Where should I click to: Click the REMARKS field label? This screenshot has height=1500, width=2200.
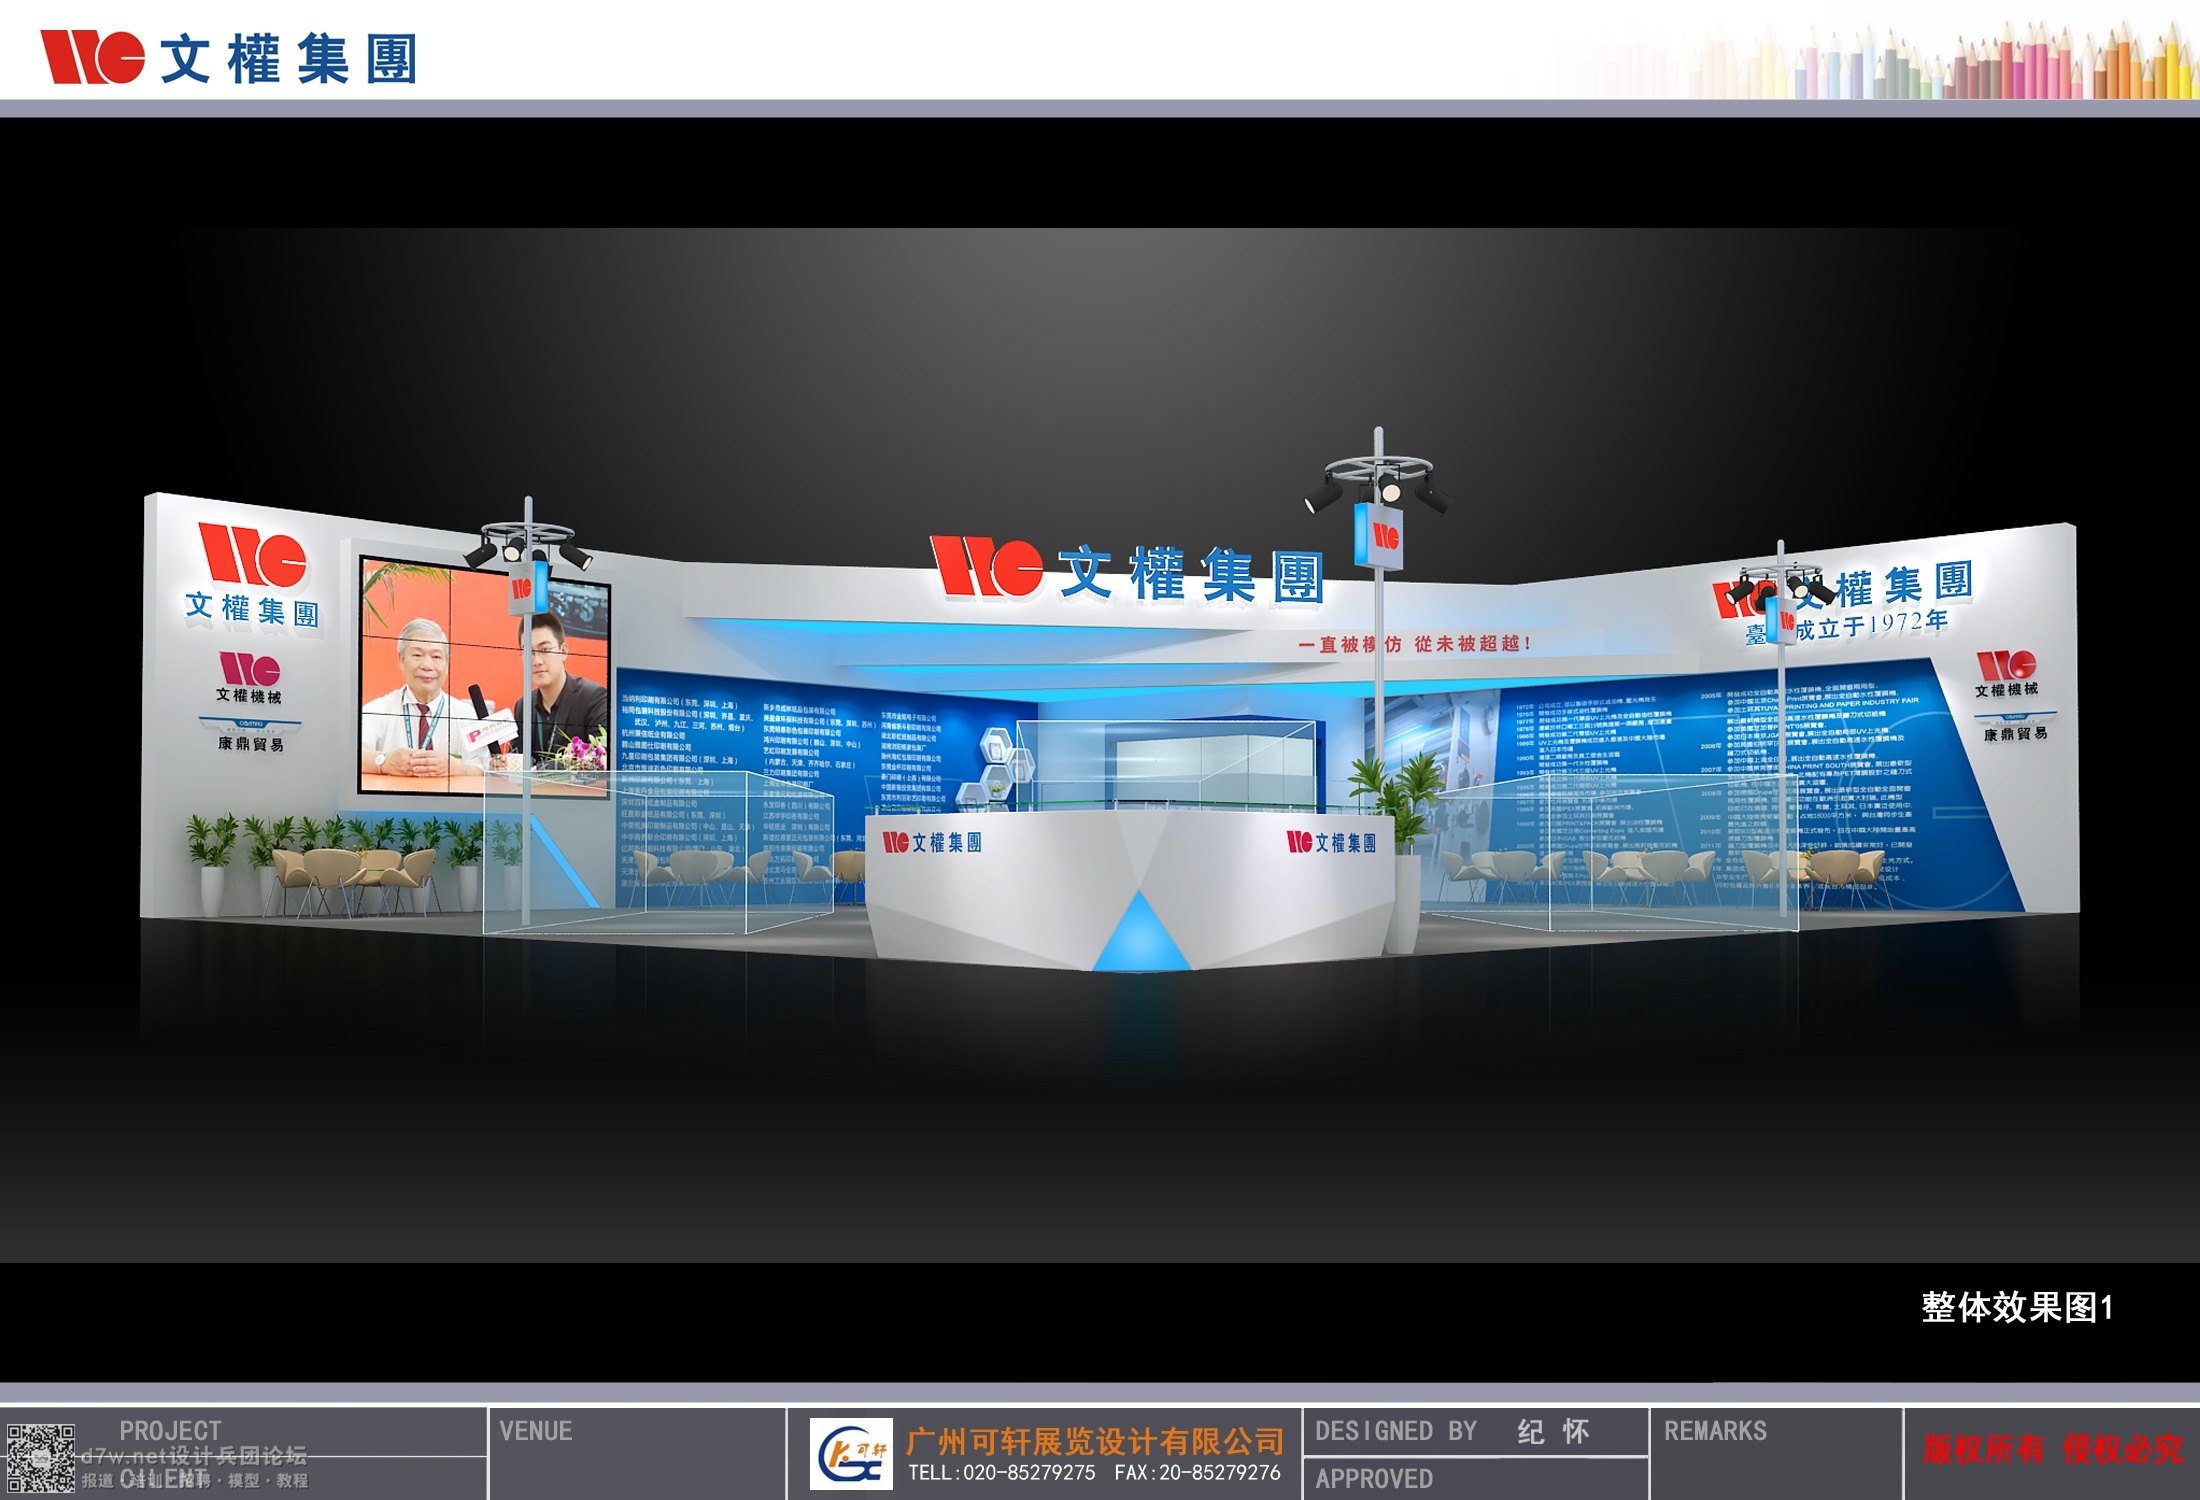1715,1431
